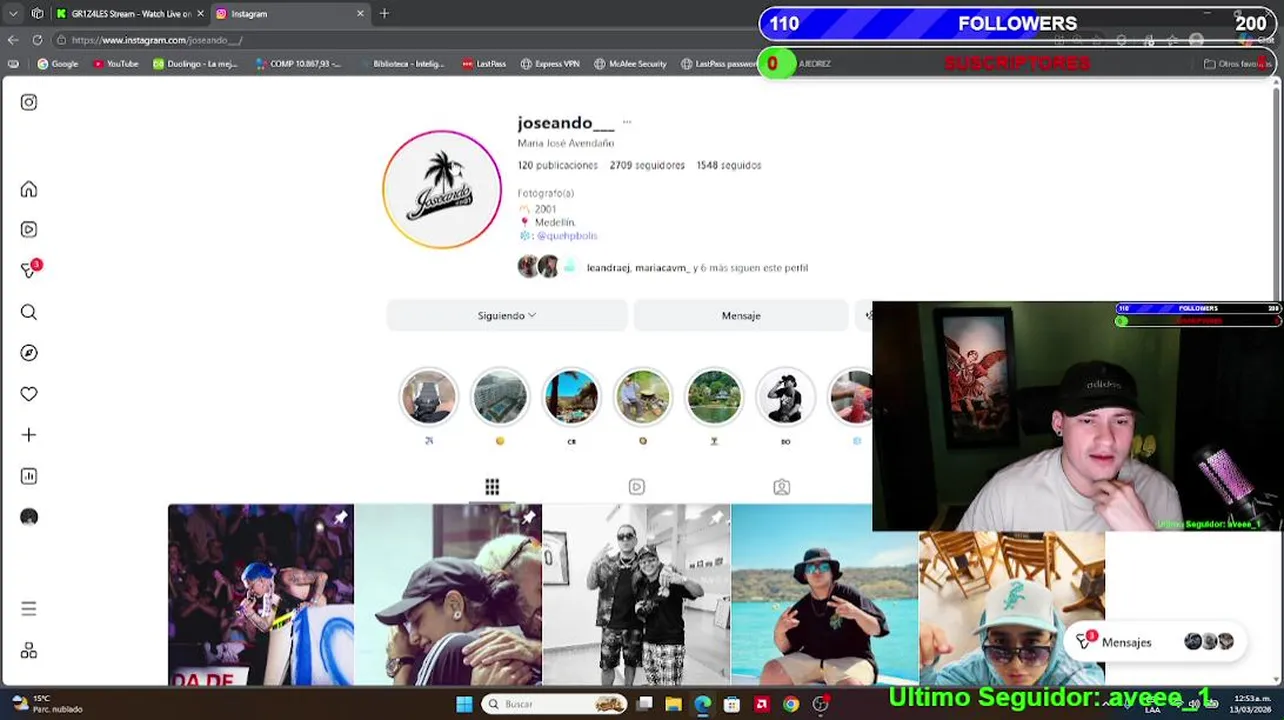The height and width of the screenshot is (720, 1284).
Task: Open the 'BO' story highlight
Action: (785, 397)
